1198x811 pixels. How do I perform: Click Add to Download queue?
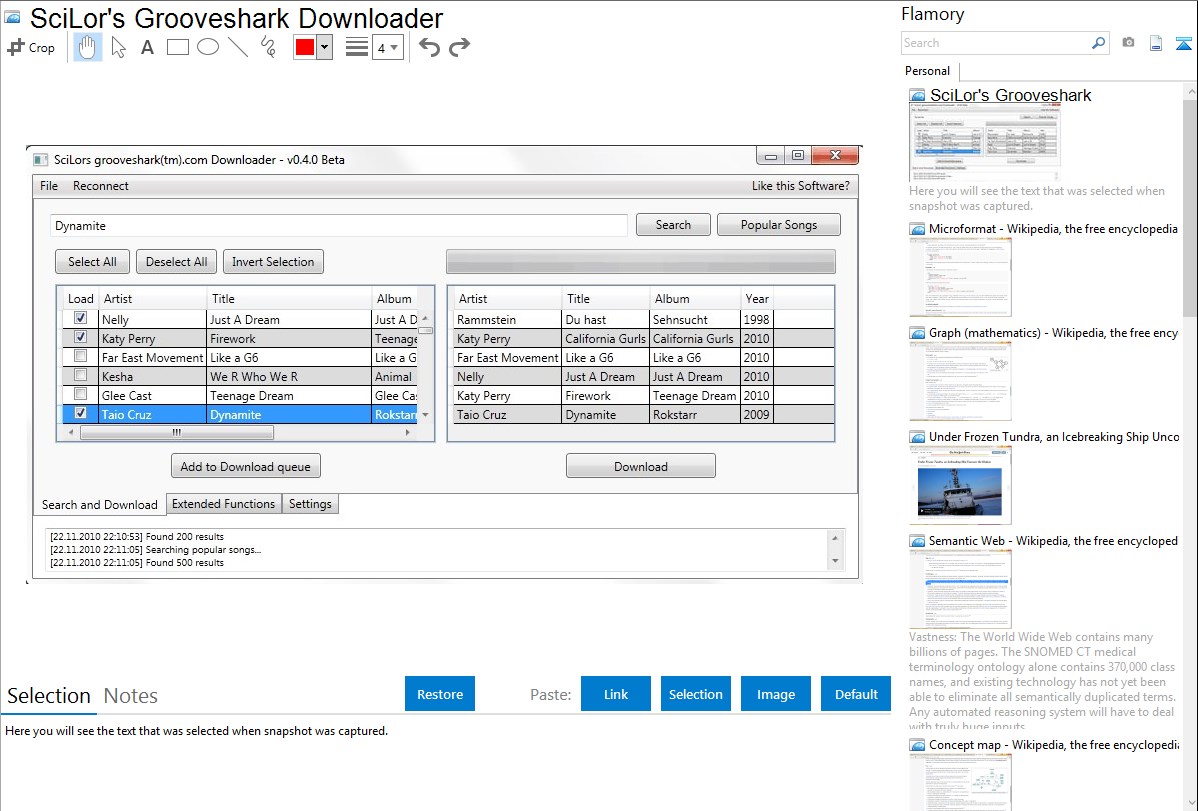pos(245,466)
